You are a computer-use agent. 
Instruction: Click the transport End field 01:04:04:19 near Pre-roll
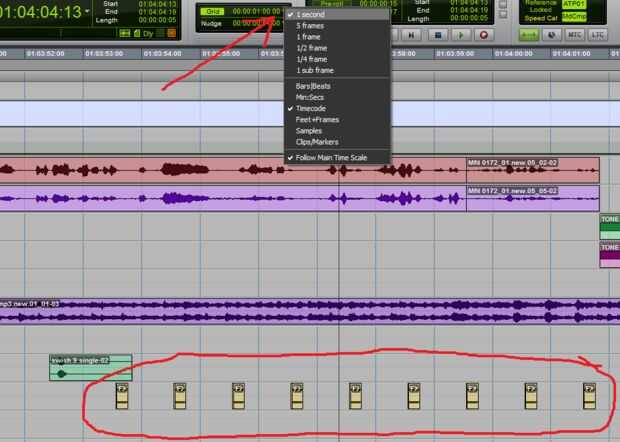coord(469,11)
